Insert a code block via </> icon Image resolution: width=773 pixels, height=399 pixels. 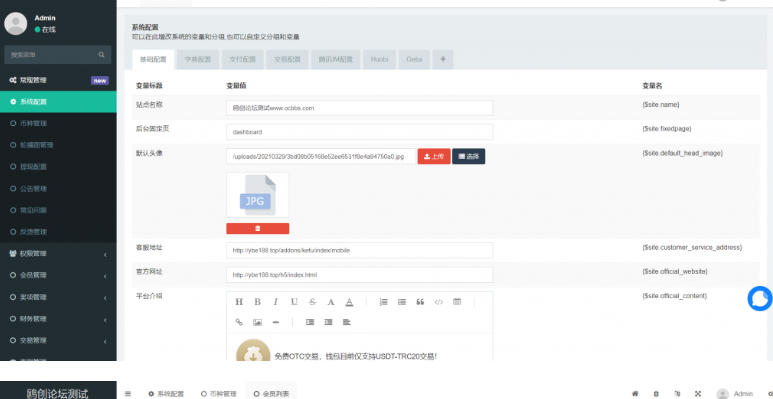438,302
